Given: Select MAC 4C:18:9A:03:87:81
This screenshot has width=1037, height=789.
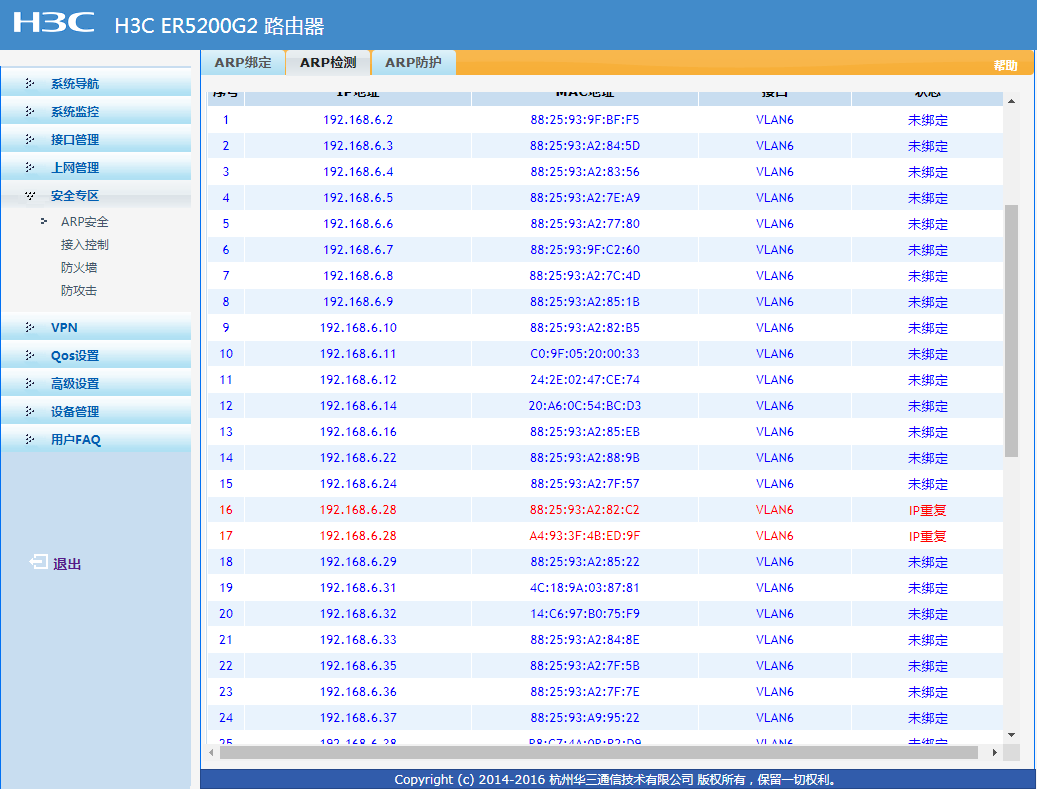Looking at the screenshot, I should tap(585, 587).
